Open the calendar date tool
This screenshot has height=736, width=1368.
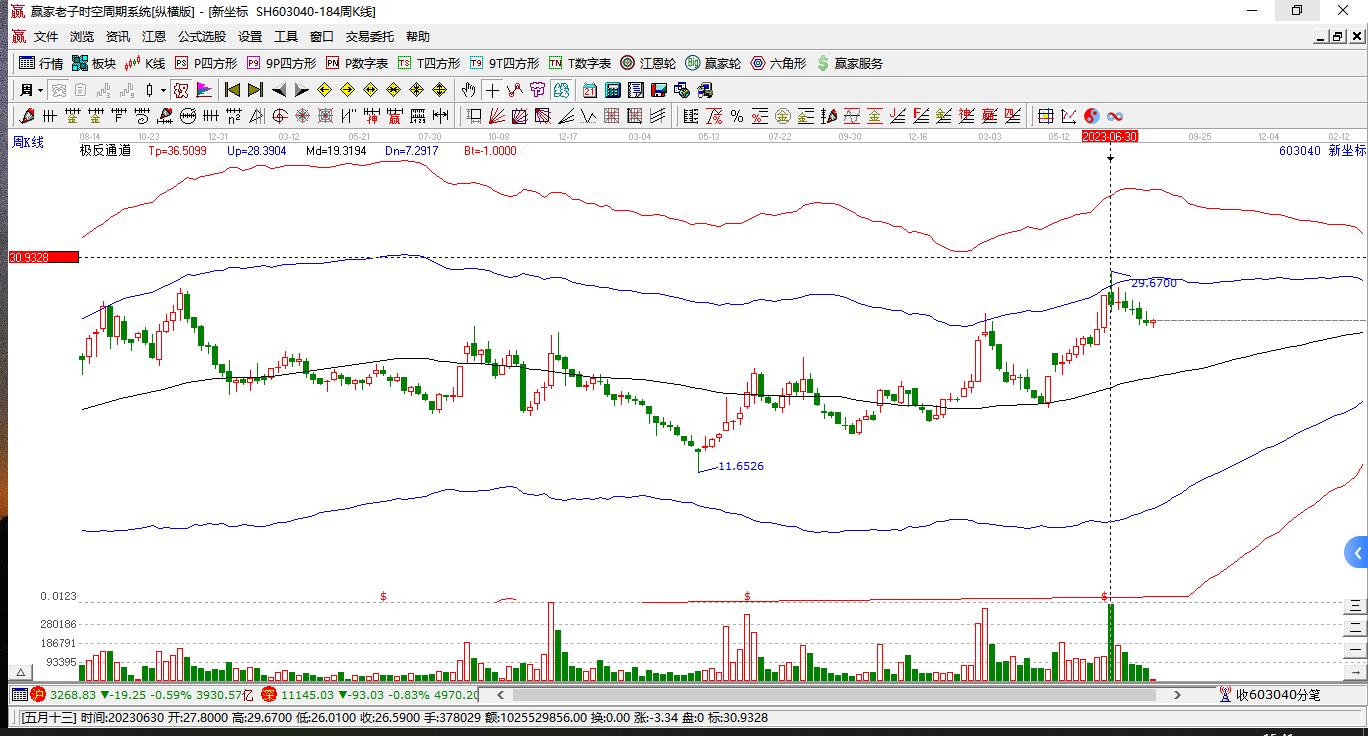(589, 90)
